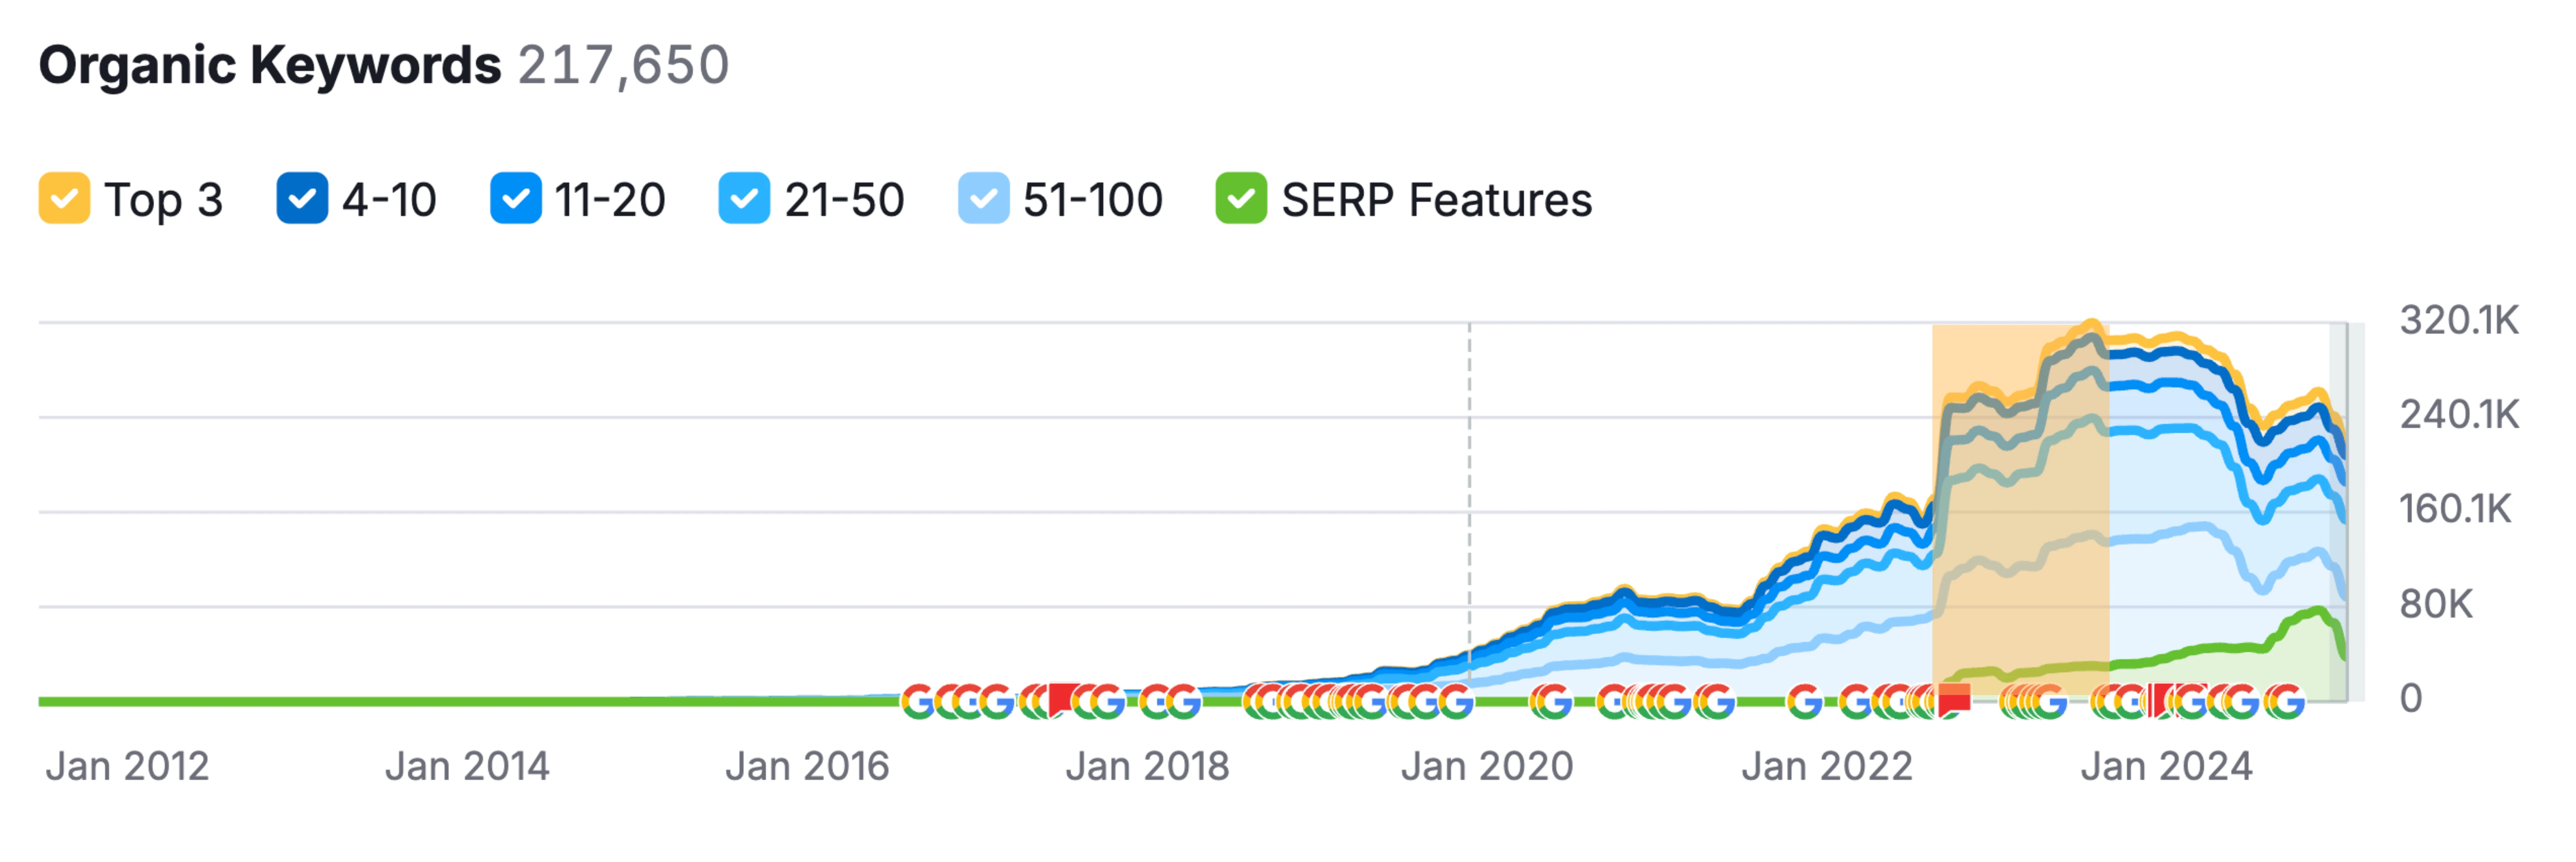
Task: Click the Jan 2016 axis label
Action: [807, 767]
